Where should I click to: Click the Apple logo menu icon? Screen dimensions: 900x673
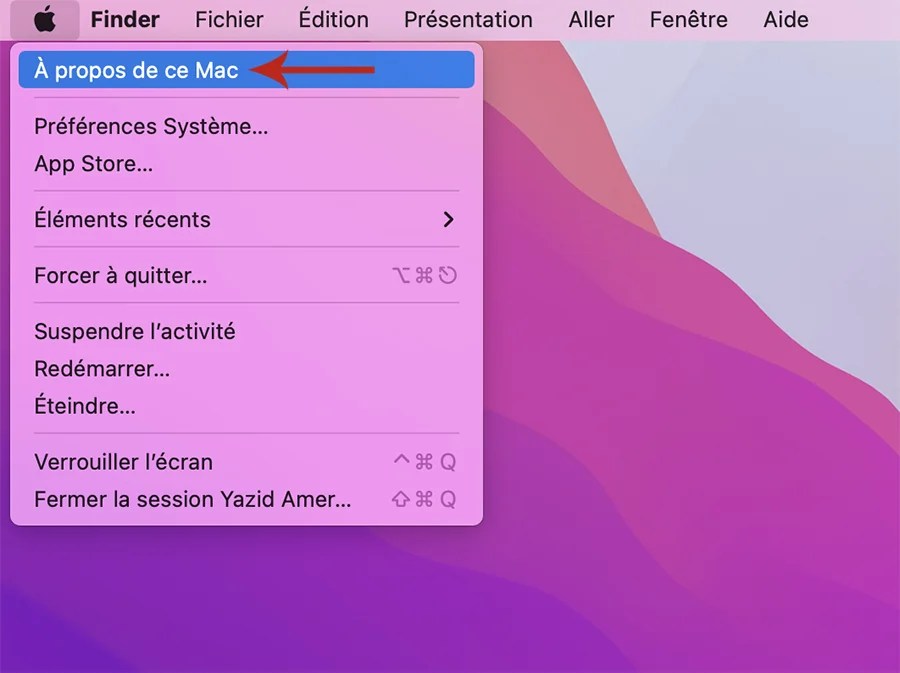(45, 20)
